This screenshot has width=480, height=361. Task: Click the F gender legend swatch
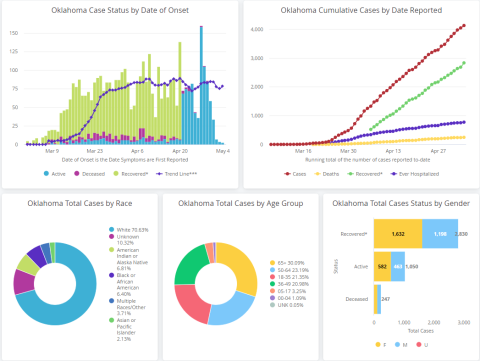(378, 344)
